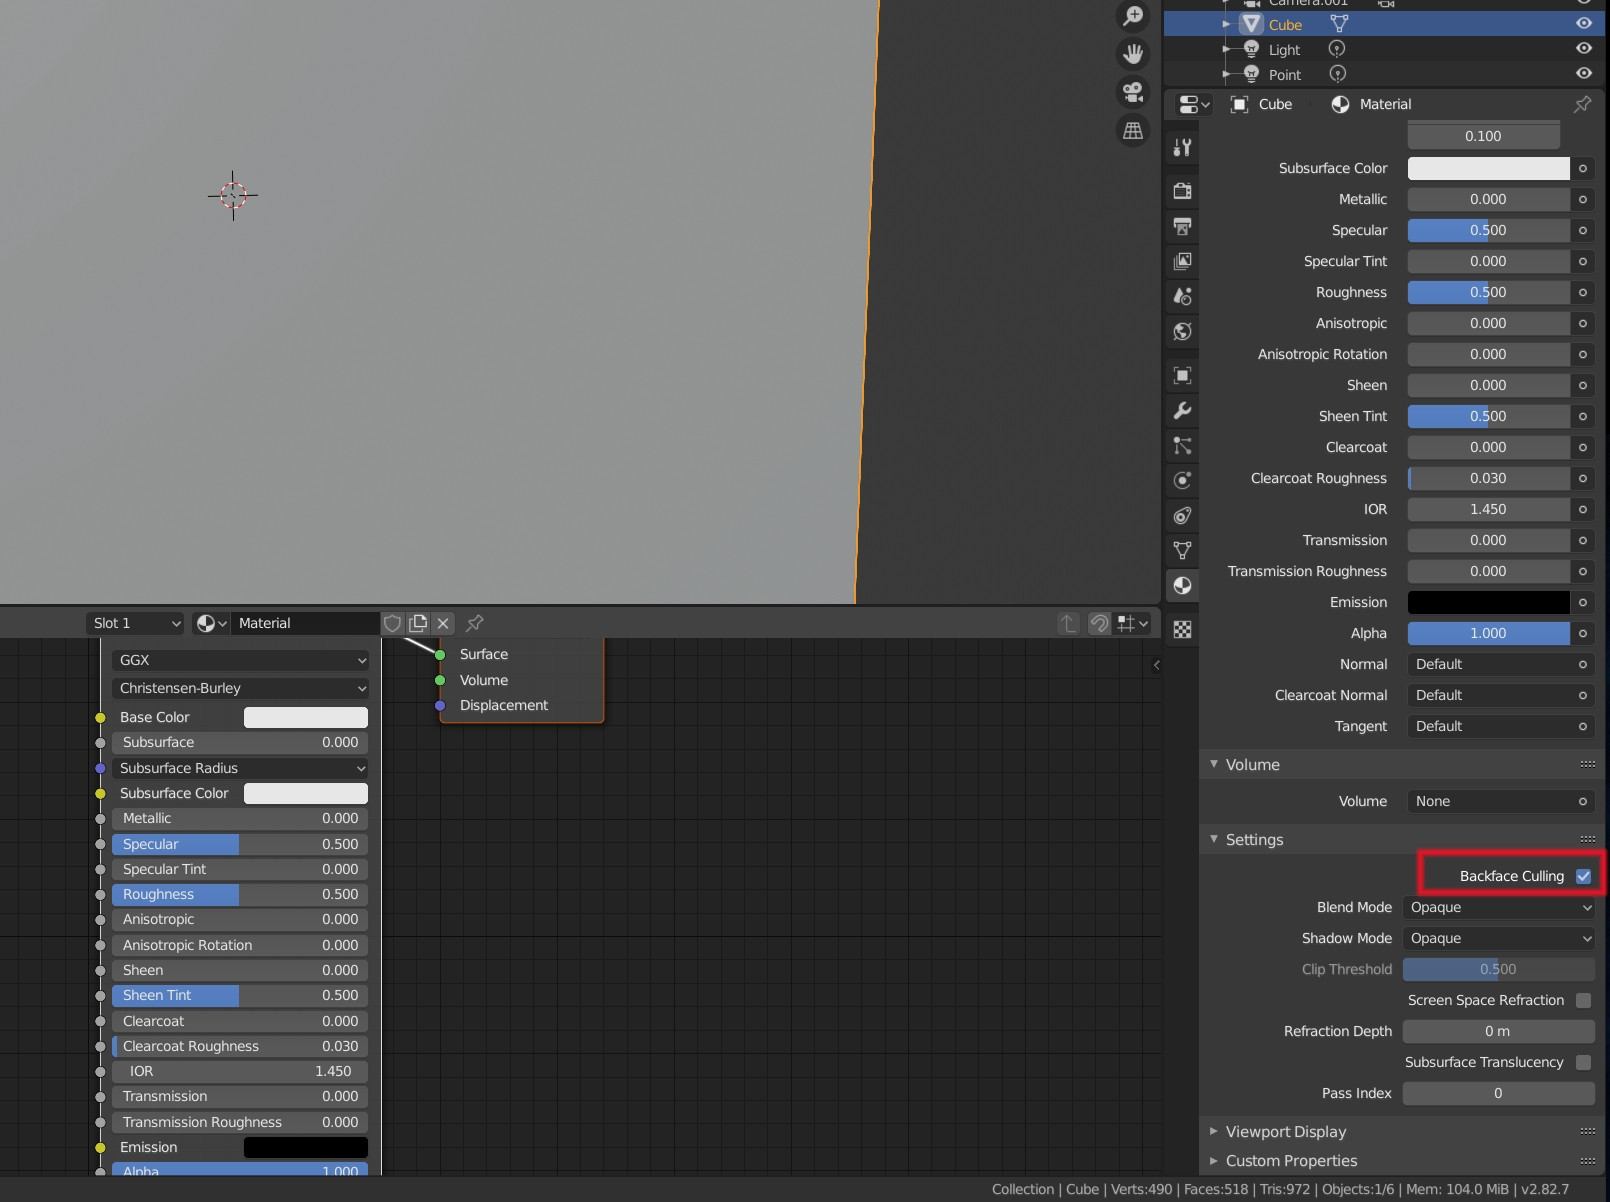Open the Emission color swatch in properties
1610x1202 pixels.
coord(1488,602)
